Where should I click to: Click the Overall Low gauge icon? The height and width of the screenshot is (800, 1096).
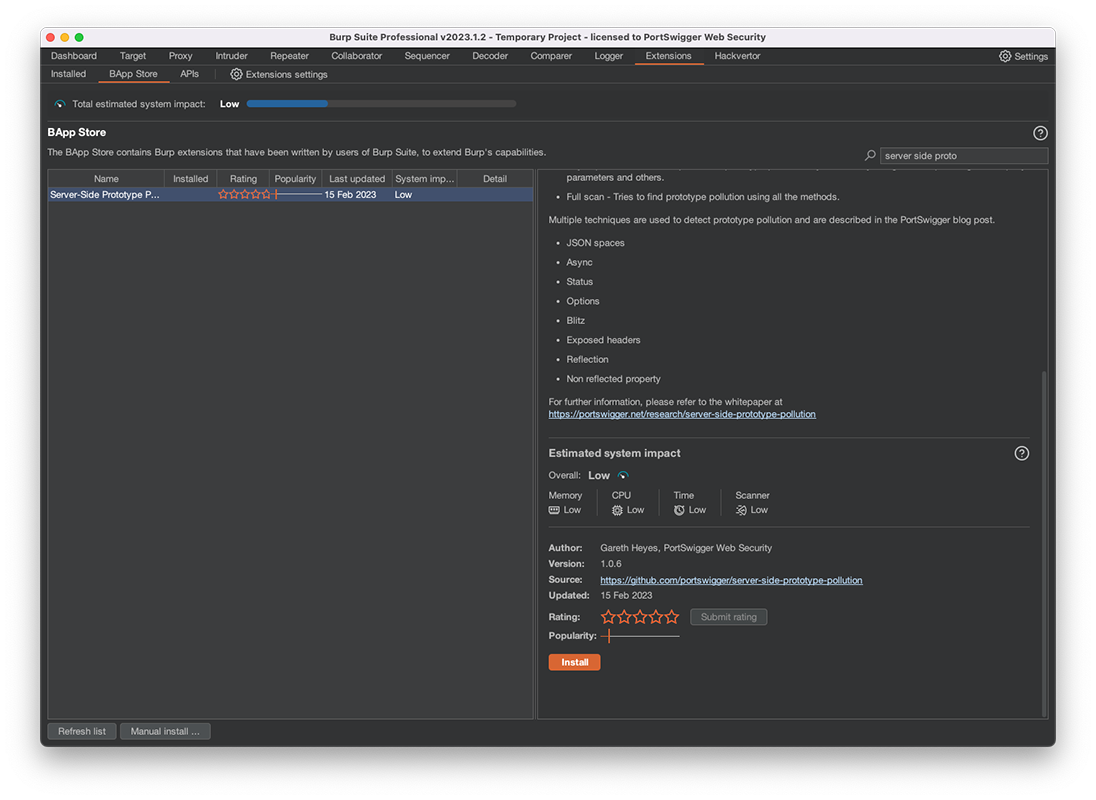click(623, 475)
